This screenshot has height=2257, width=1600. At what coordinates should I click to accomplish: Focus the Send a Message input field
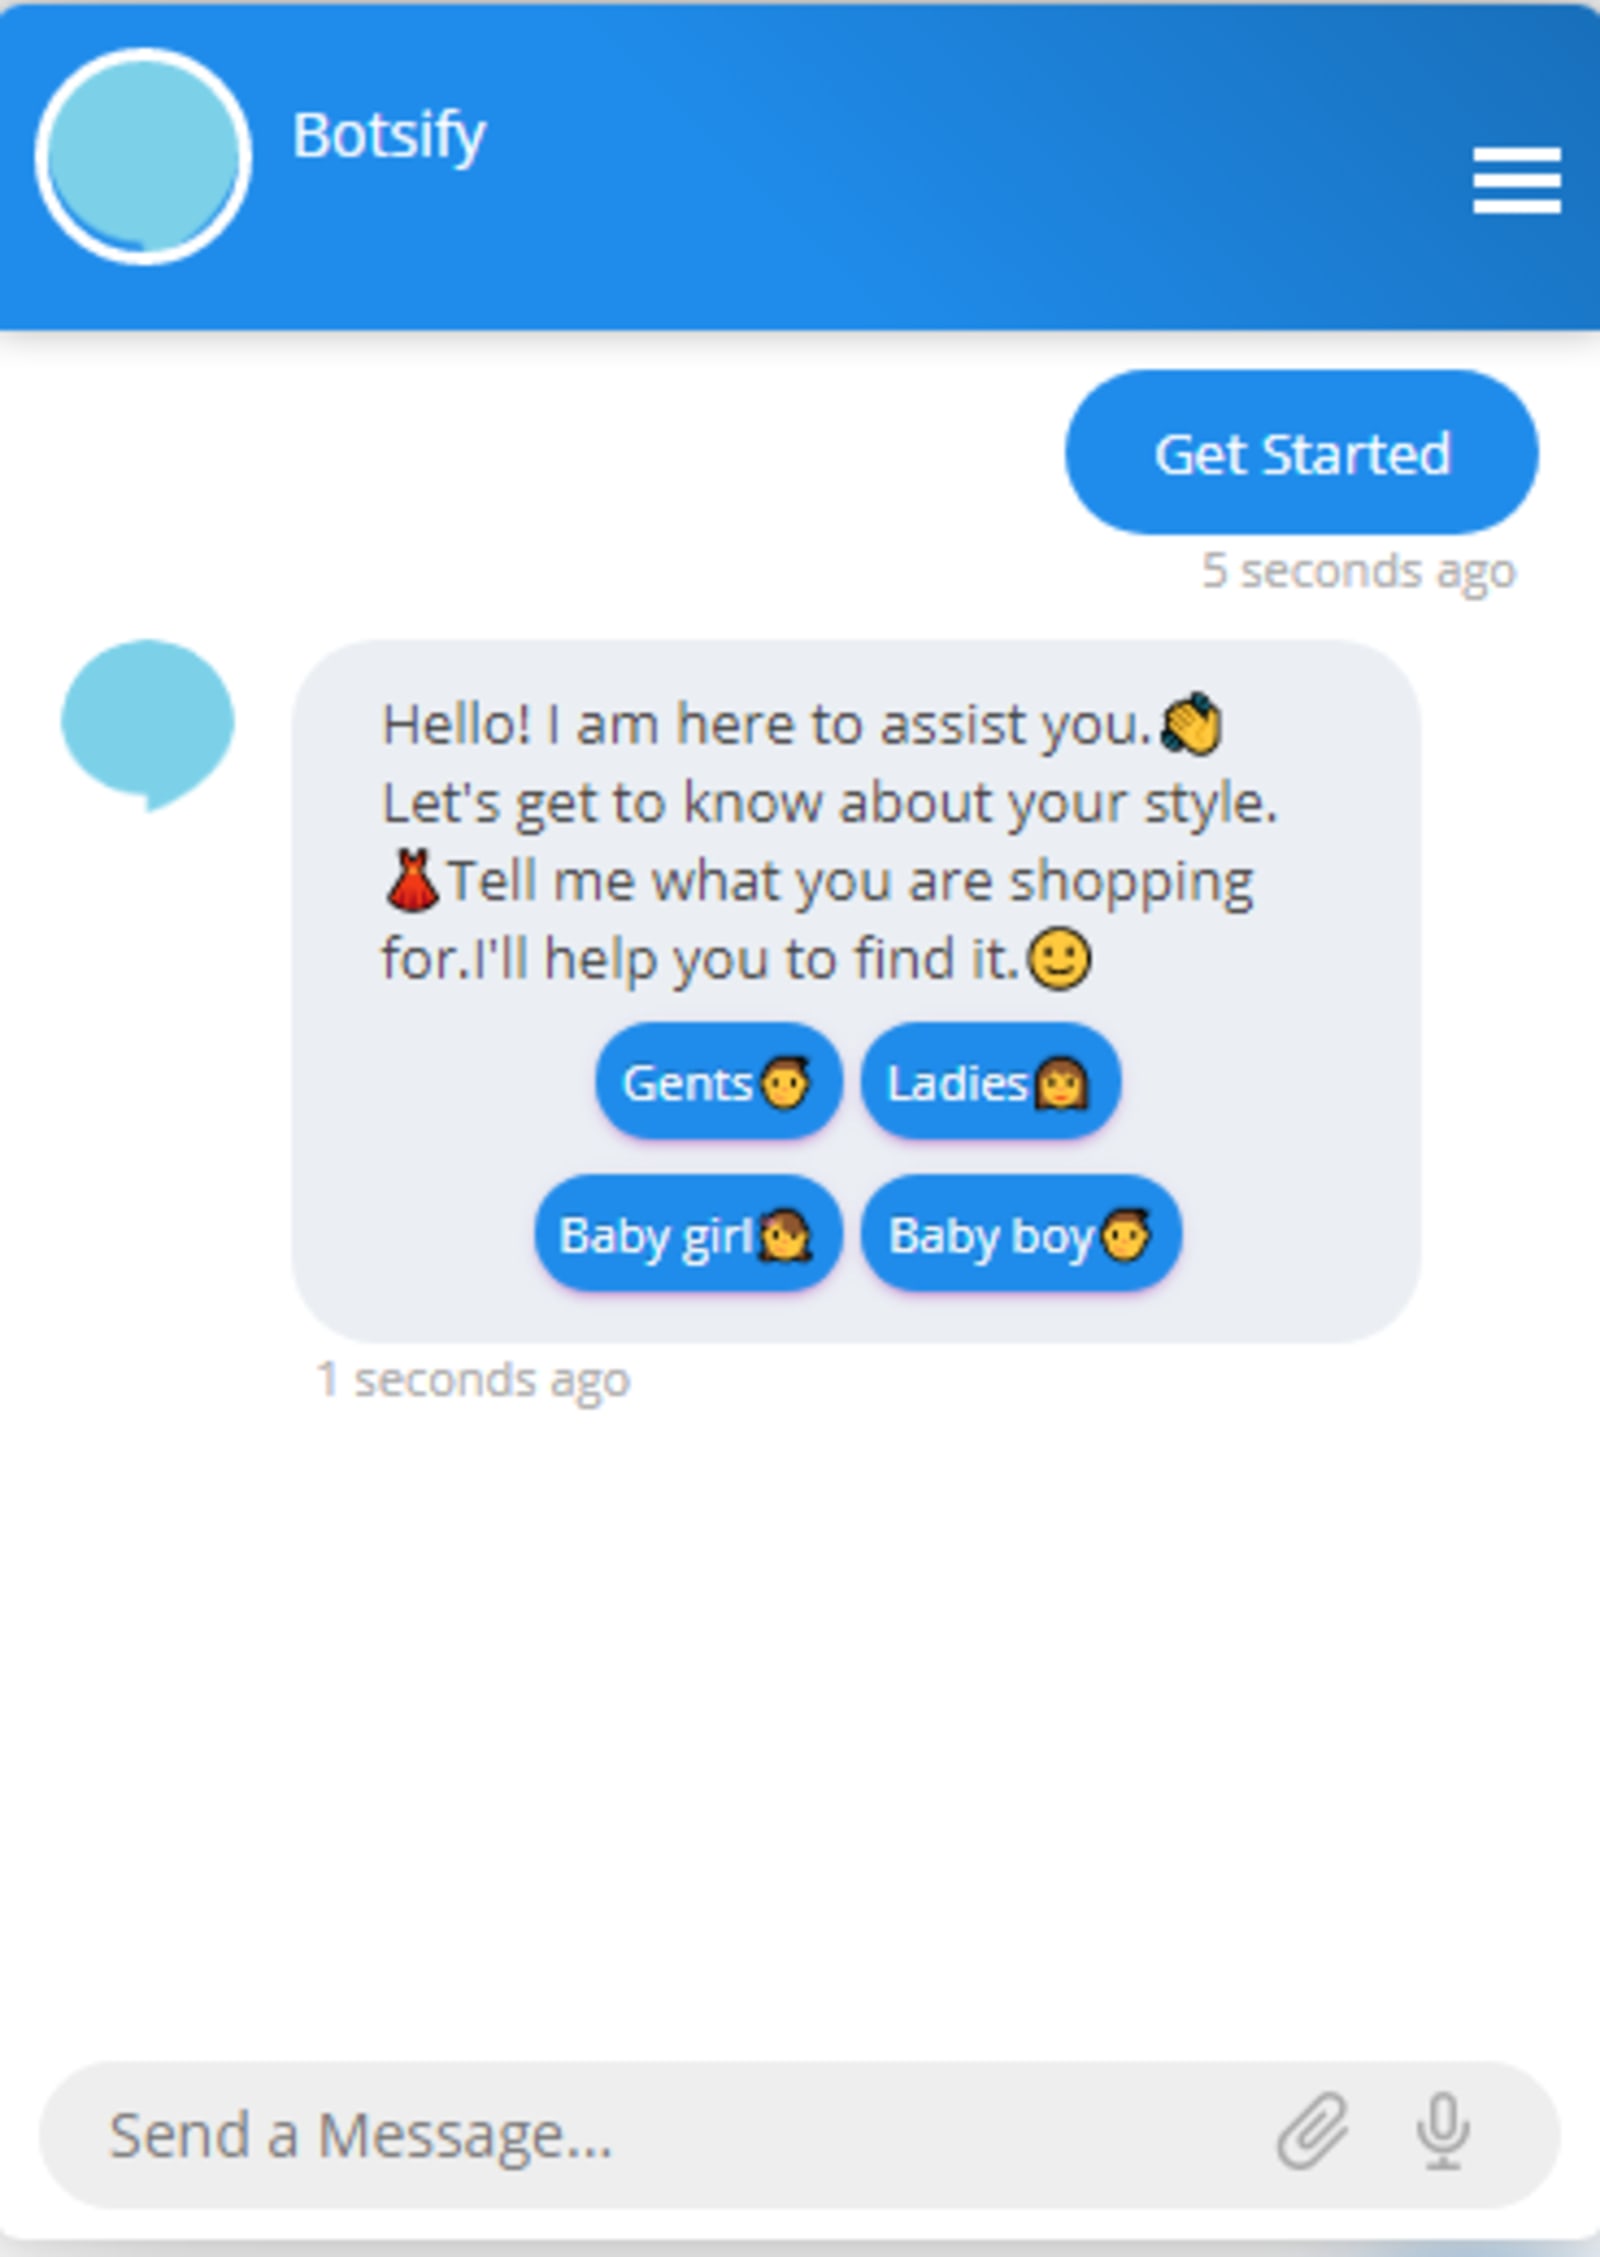click(800, 2134)
